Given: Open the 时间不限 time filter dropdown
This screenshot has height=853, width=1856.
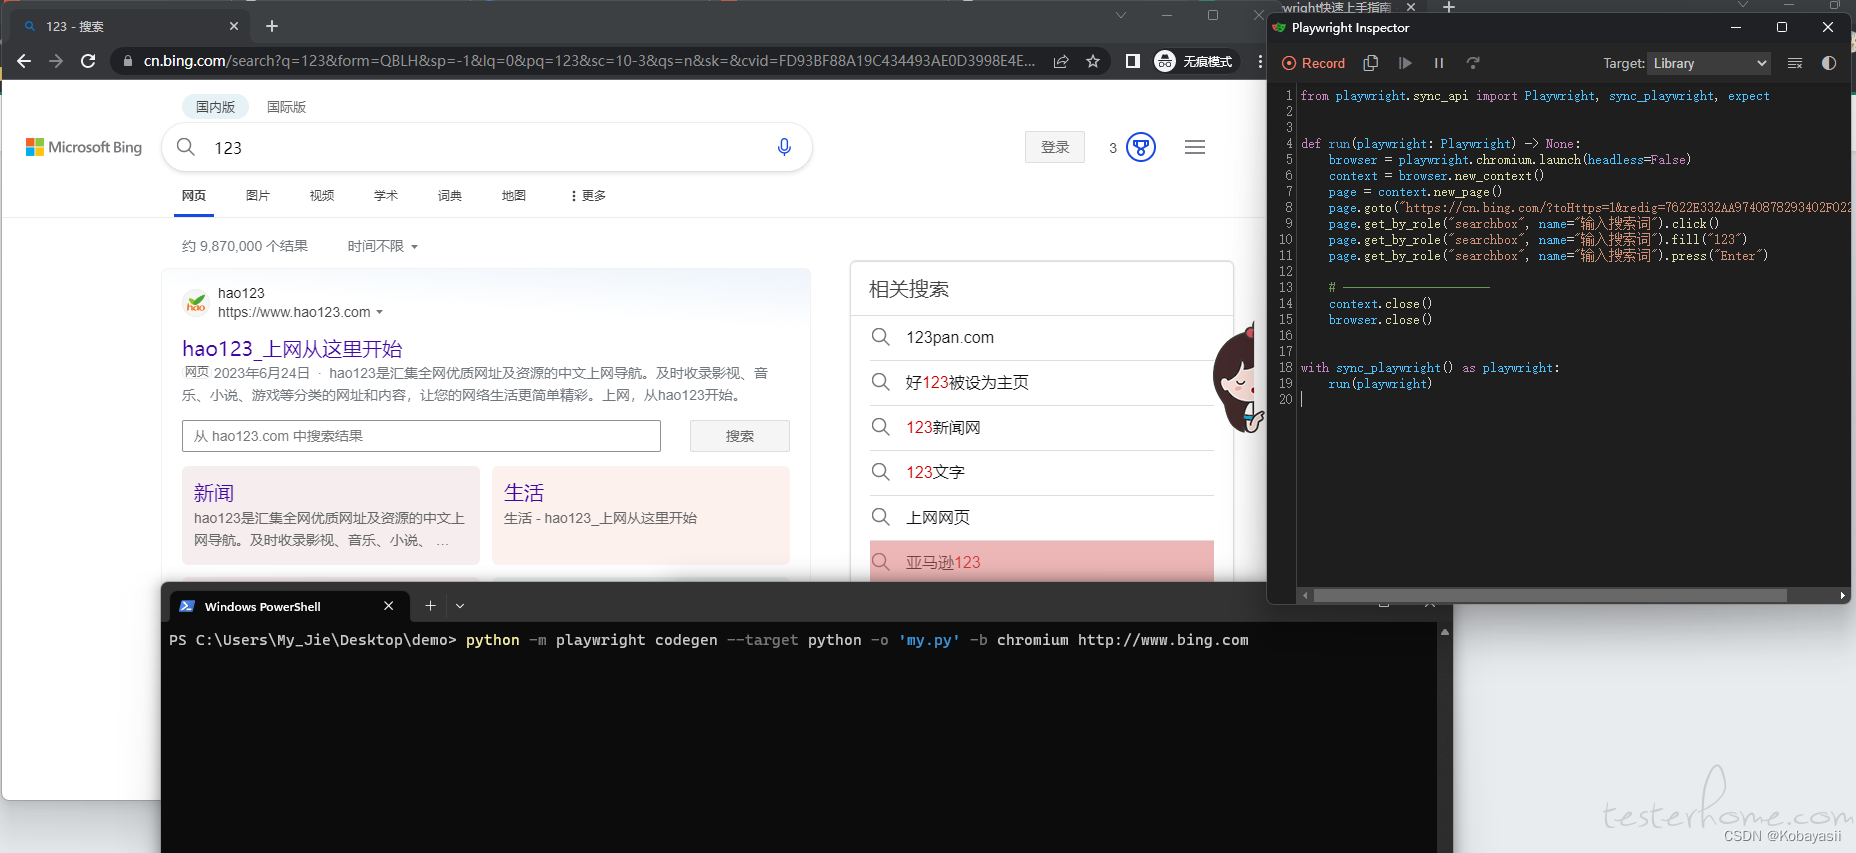Looking at the screenshot, I should click(383, 246).
